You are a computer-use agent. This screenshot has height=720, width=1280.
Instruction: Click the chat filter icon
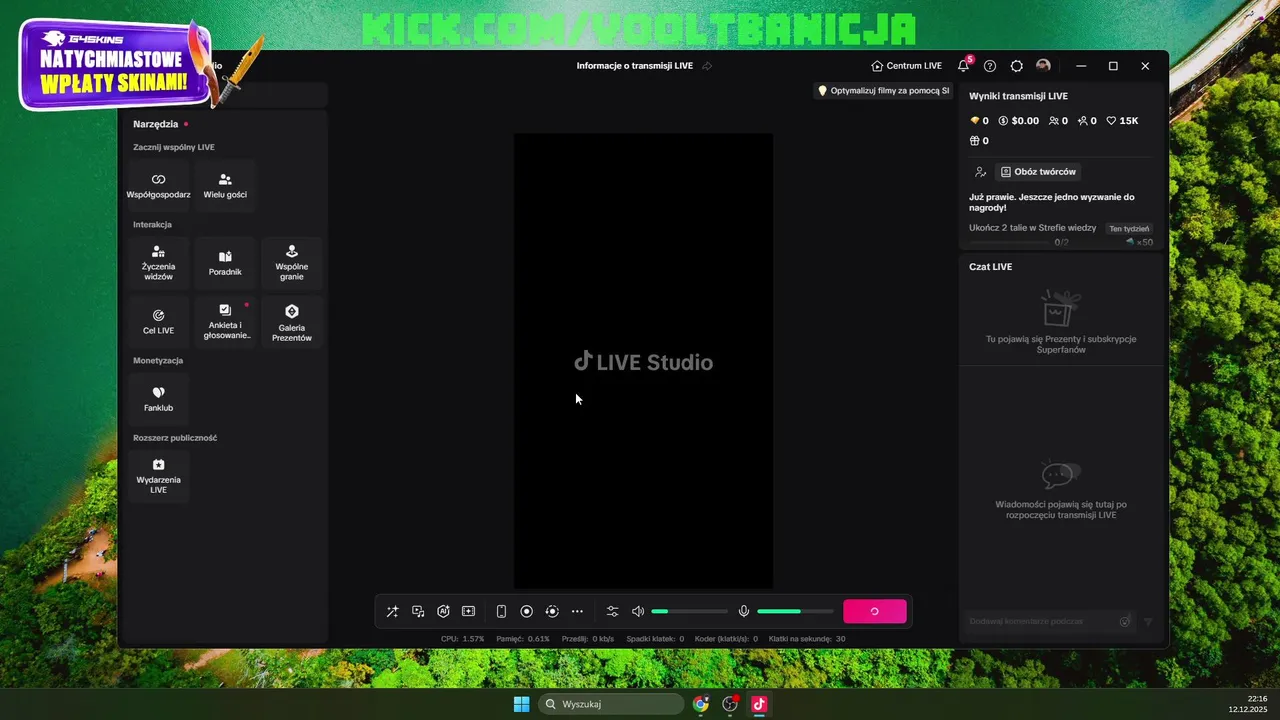pos(1148,622)
